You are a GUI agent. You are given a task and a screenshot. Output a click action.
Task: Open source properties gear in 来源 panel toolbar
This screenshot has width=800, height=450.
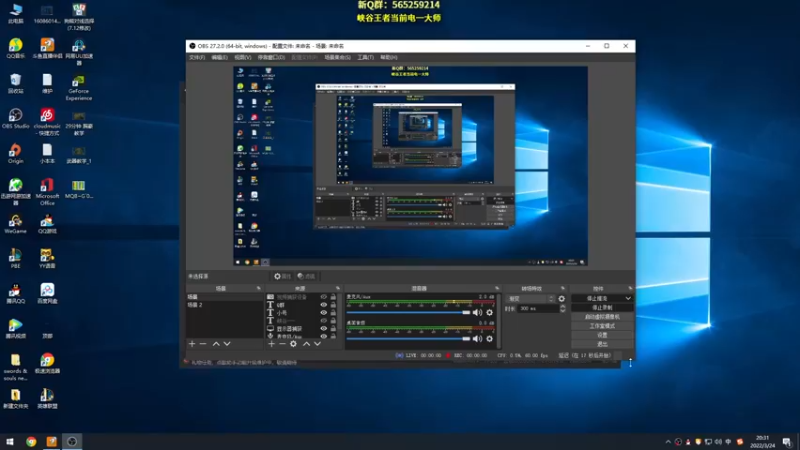coord(293,344)
